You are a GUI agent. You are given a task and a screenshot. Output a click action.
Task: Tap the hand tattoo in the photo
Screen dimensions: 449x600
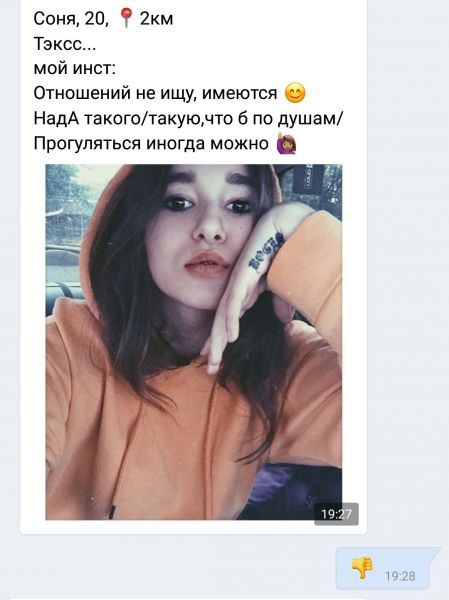(x=266, y=252)
